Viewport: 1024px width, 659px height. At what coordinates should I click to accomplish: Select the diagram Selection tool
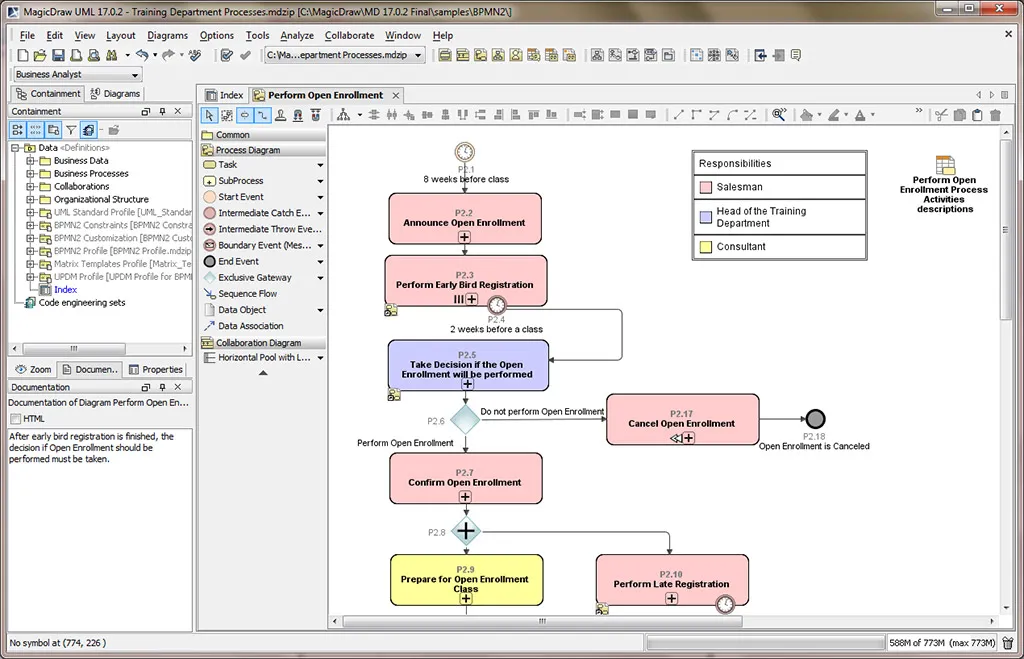click(x=207, y=115)
